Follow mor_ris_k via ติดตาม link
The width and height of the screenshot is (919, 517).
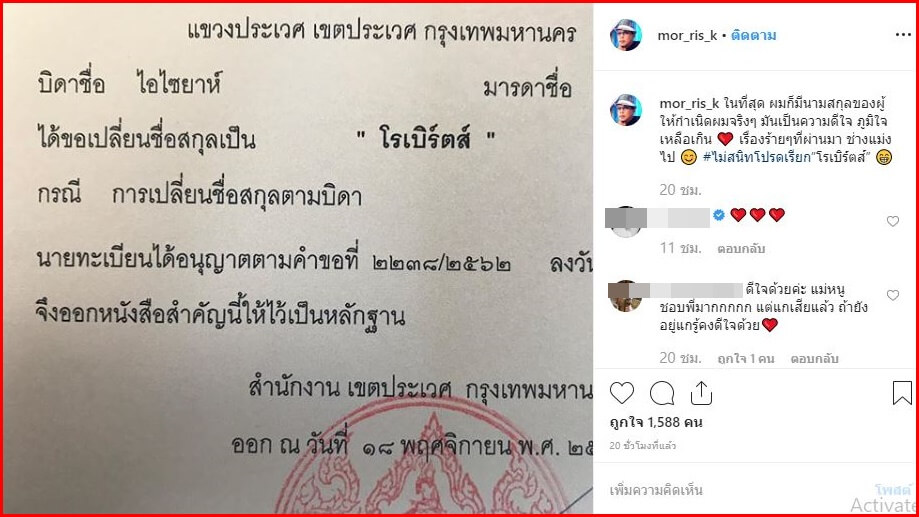point(754,35)
